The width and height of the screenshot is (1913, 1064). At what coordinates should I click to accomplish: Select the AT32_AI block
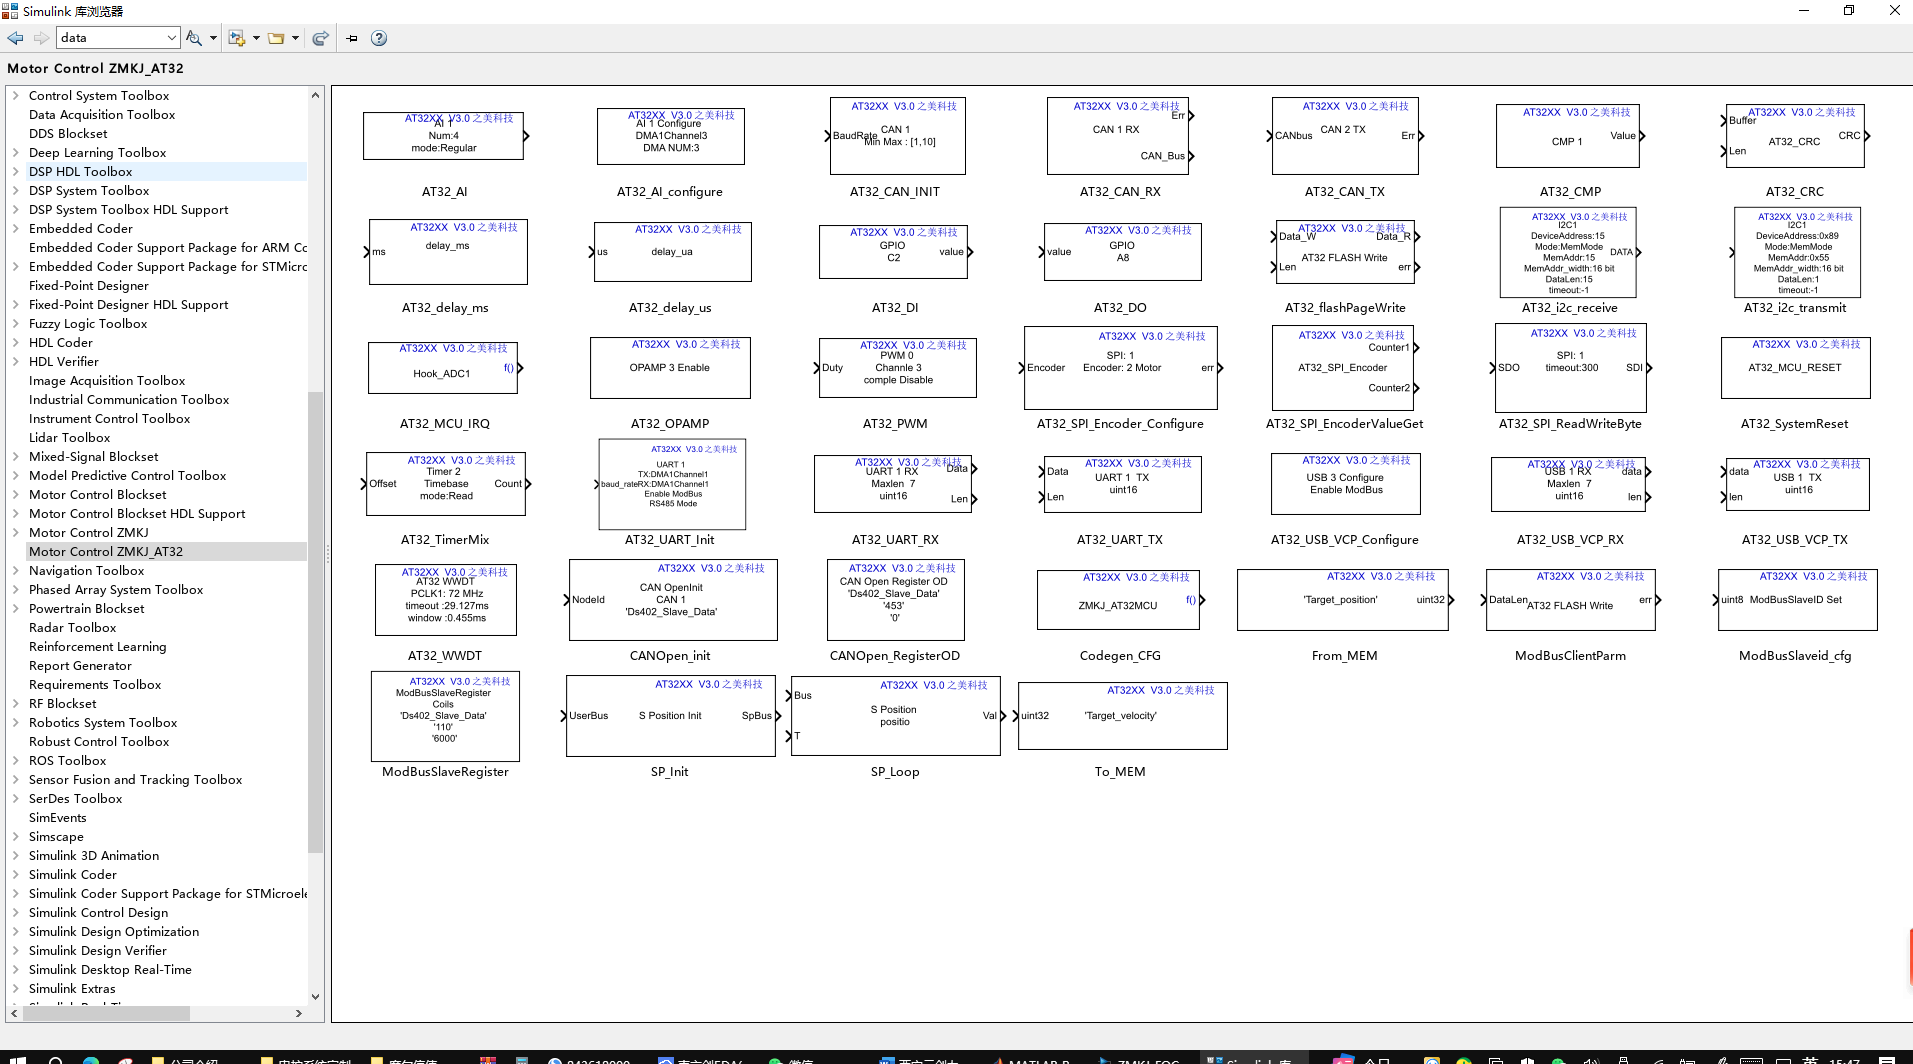(443, 136)
